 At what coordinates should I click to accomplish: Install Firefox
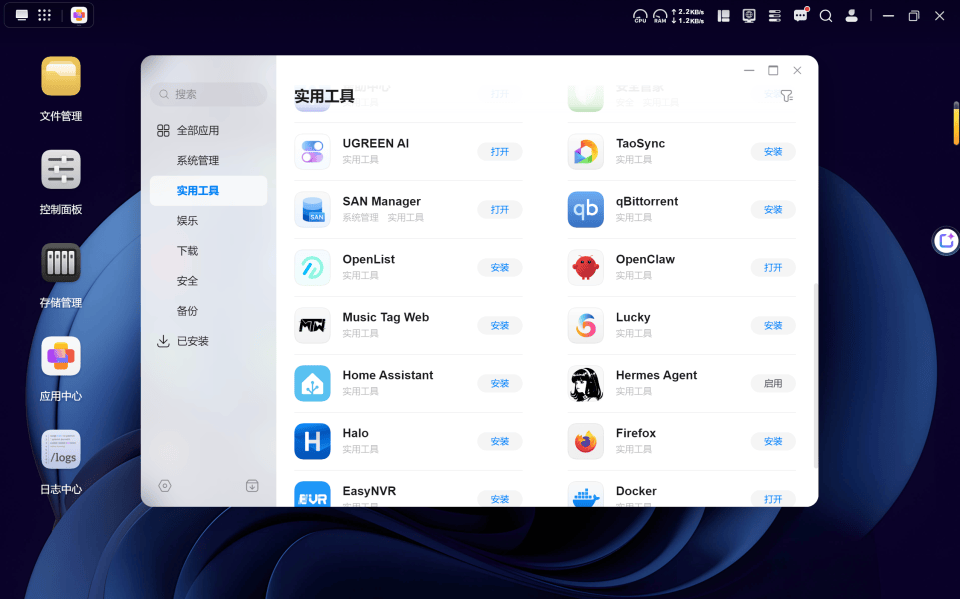[773, 441]
